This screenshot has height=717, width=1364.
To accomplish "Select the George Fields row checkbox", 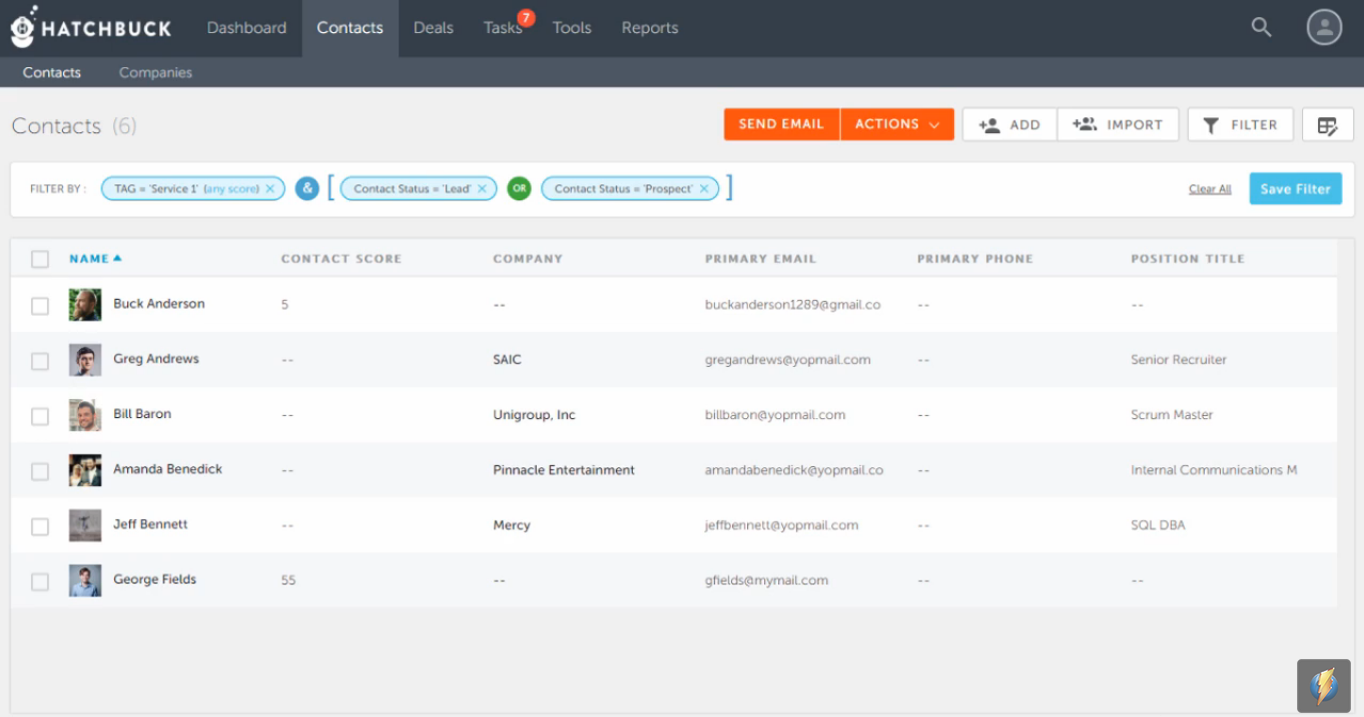I will click(40, 581).
